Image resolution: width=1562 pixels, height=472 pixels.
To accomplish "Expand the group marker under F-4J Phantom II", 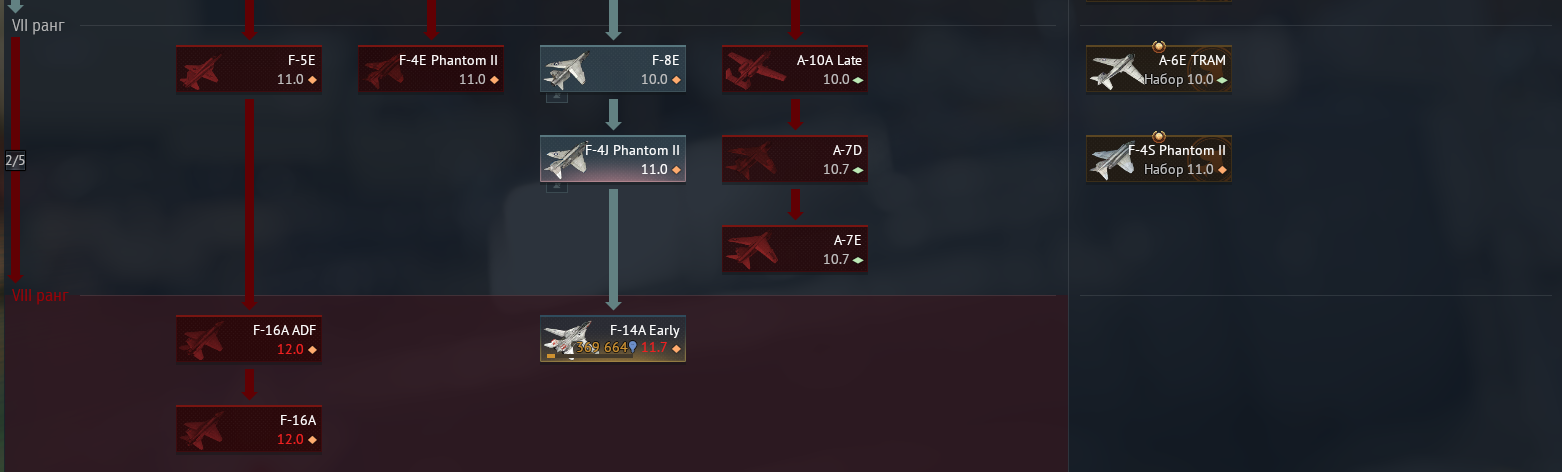I will tap(557, 187).
